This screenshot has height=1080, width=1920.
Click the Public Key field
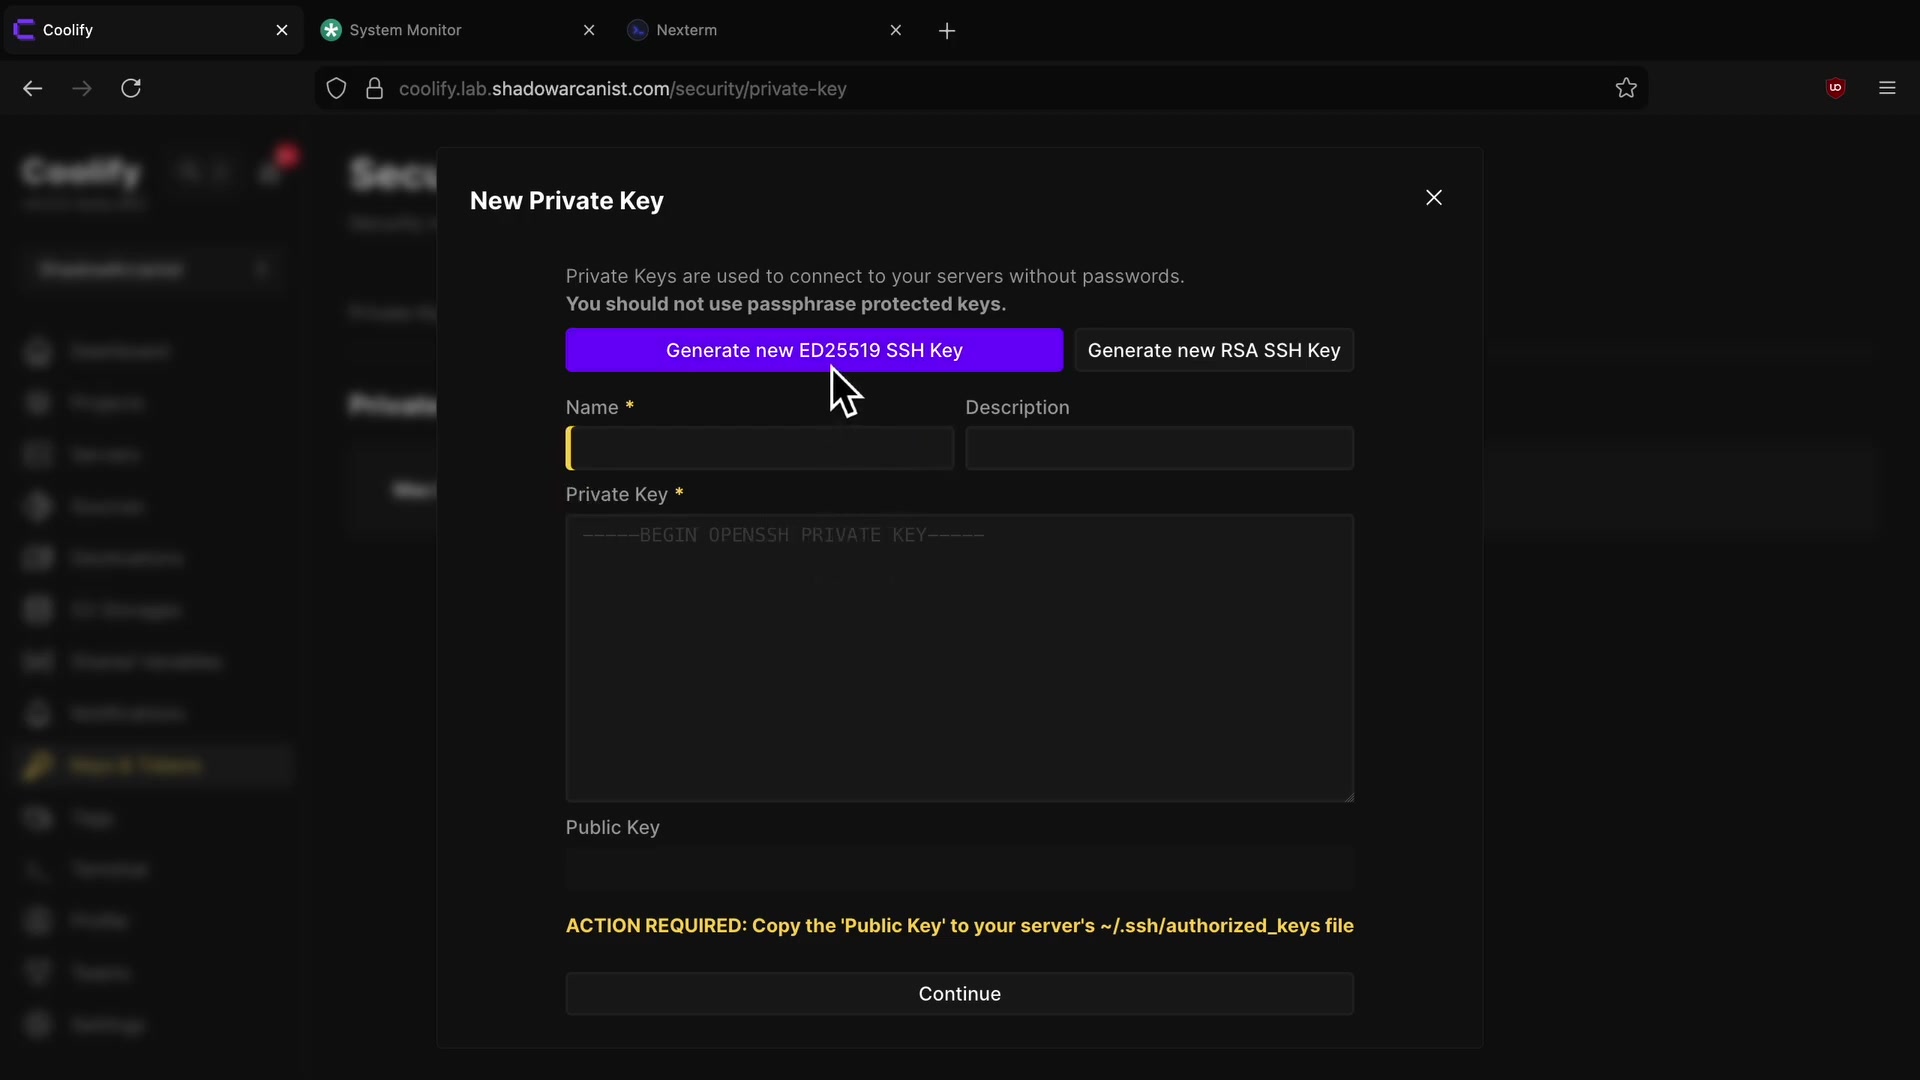point(960,869)
